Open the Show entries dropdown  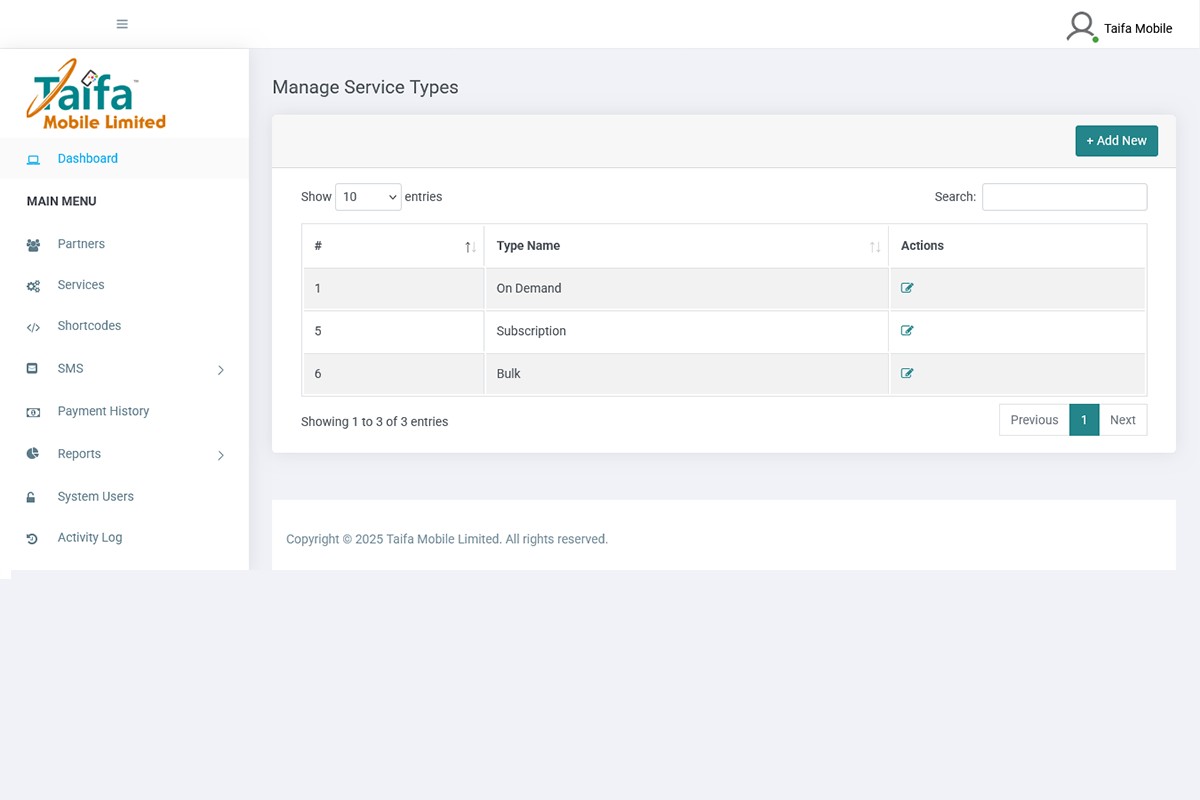tap(368, 197)
